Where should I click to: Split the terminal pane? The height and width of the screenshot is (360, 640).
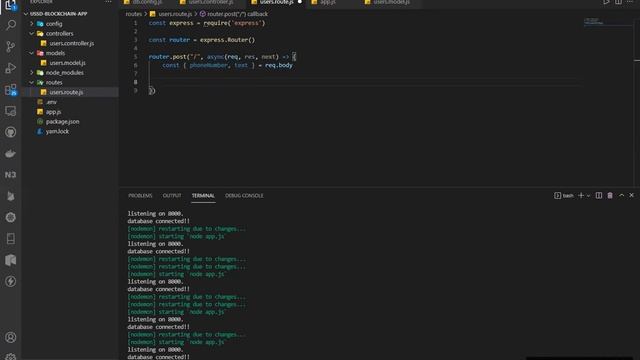[599, 196]
